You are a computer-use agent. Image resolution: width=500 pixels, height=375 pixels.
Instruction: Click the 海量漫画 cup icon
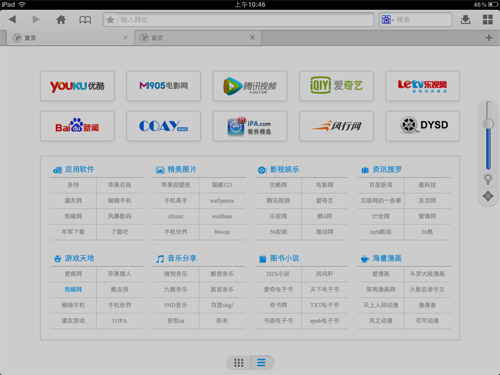click(365, 259)
